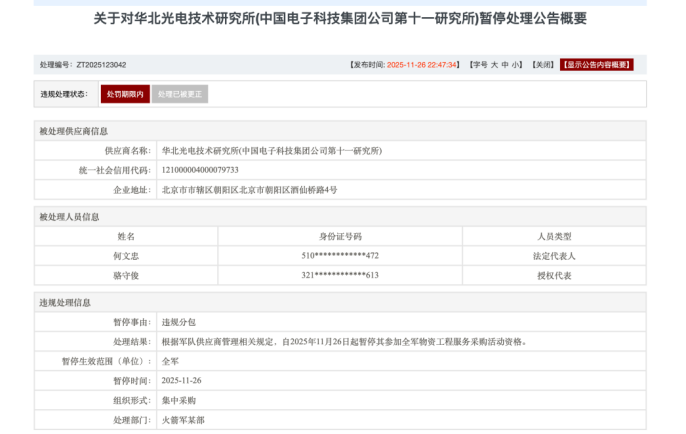Click the name 何文忠 in the personnel table
This screenshot has width=686, height=434.
point(126,256)
